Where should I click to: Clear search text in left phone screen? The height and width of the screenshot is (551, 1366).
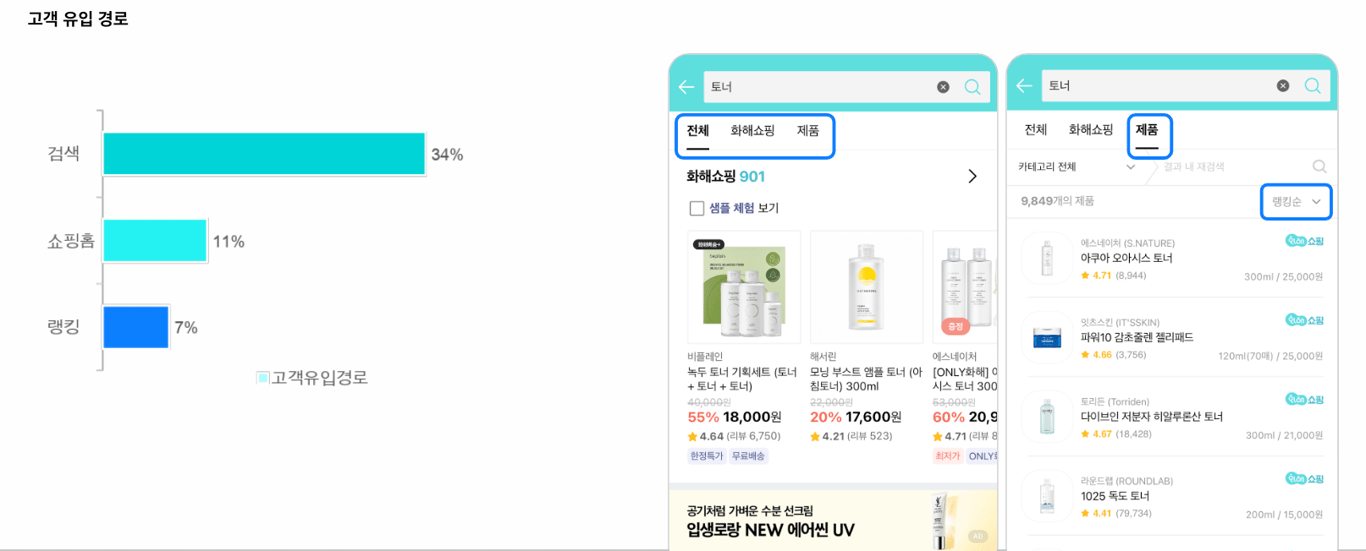[x=943, y=87]
